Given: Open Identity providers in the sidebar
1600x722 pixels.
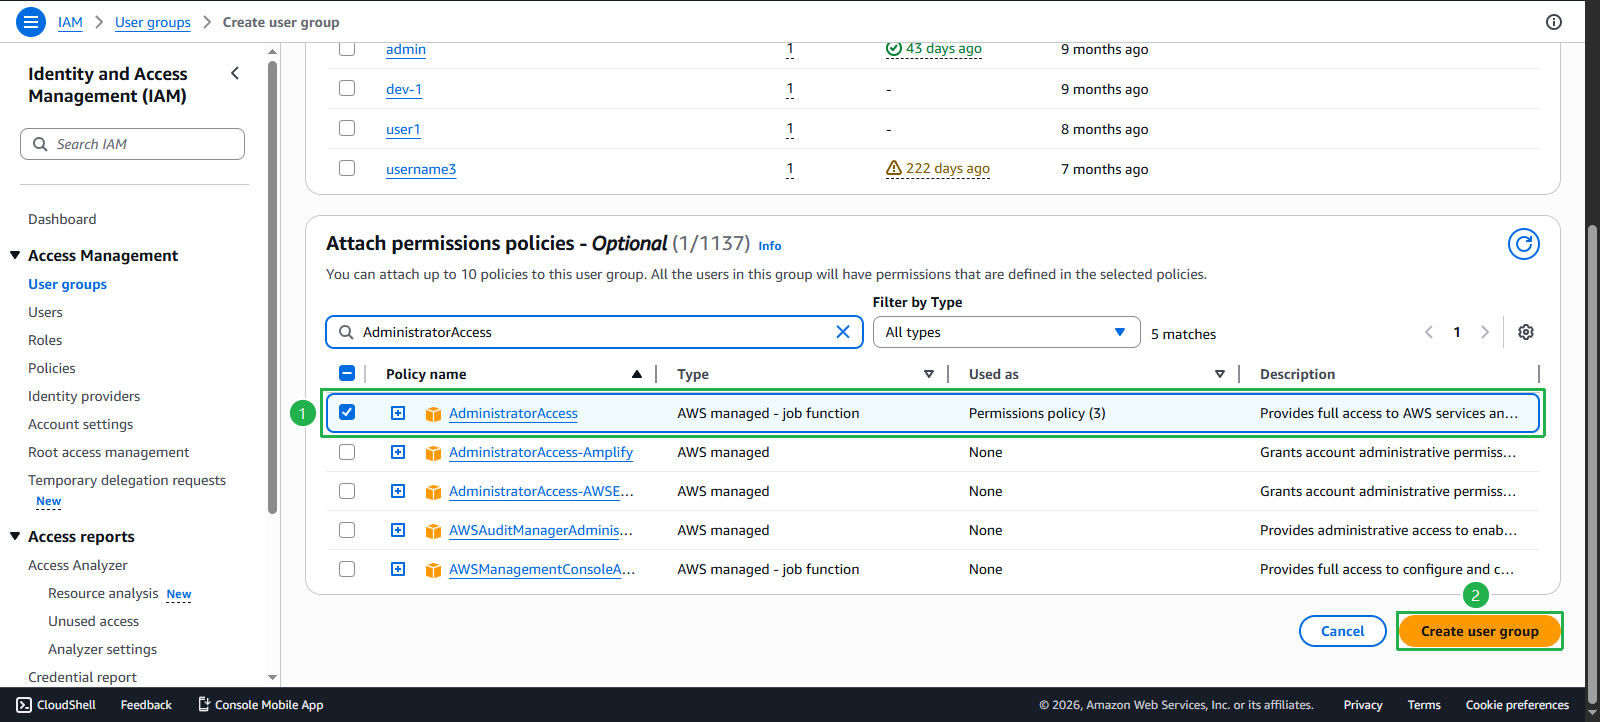Looking at the screenshot, I should coord(84,396).
